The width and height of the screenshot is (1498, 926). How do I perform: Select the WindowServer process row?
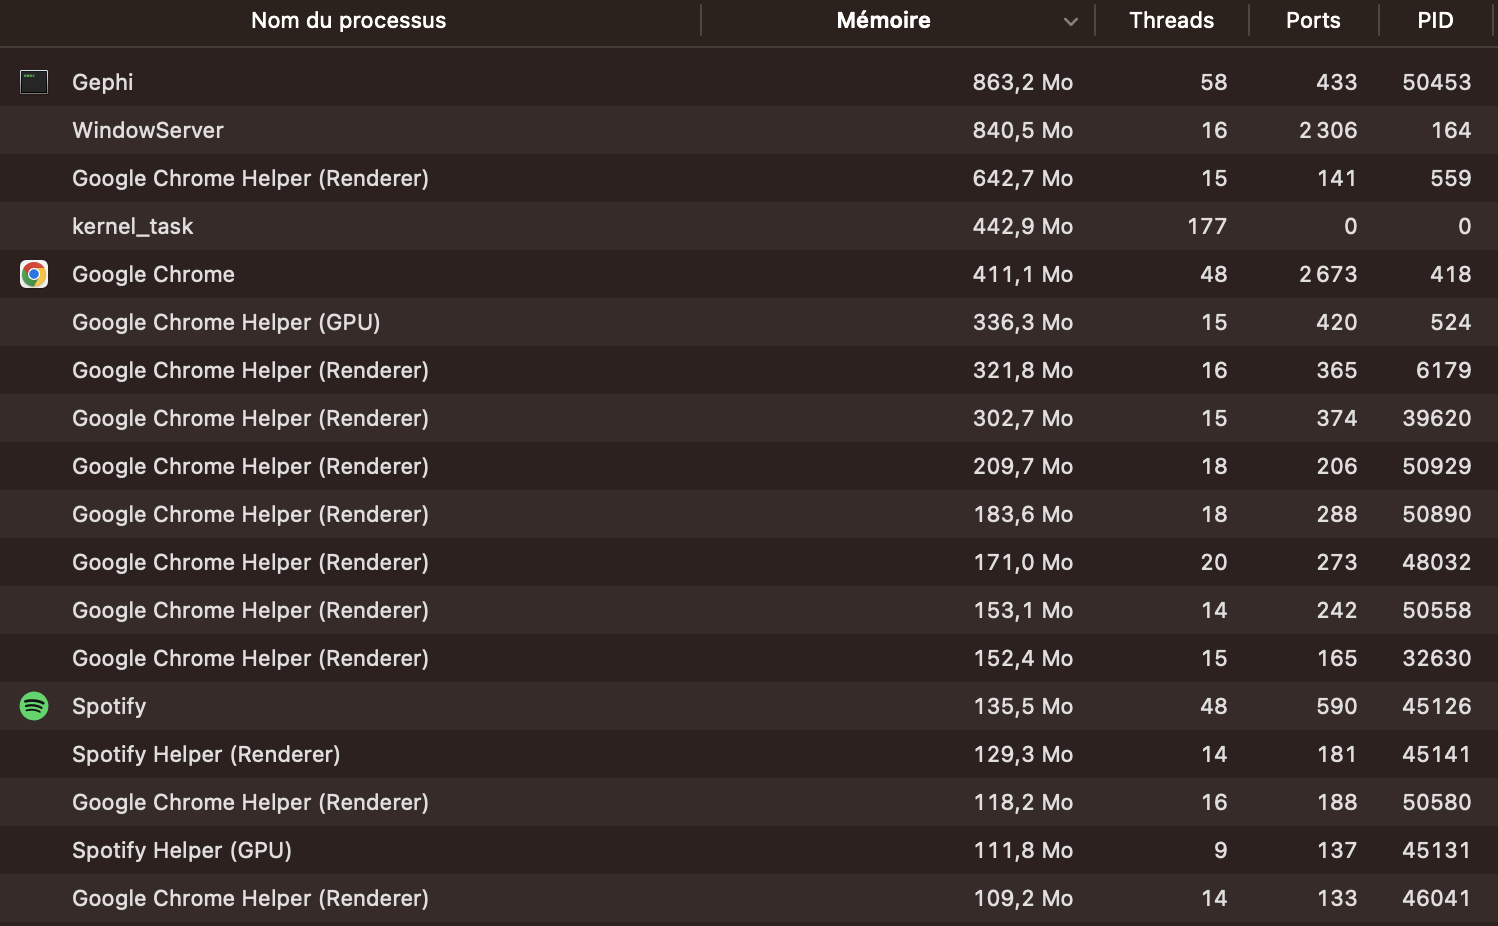(x=148, y=130)
